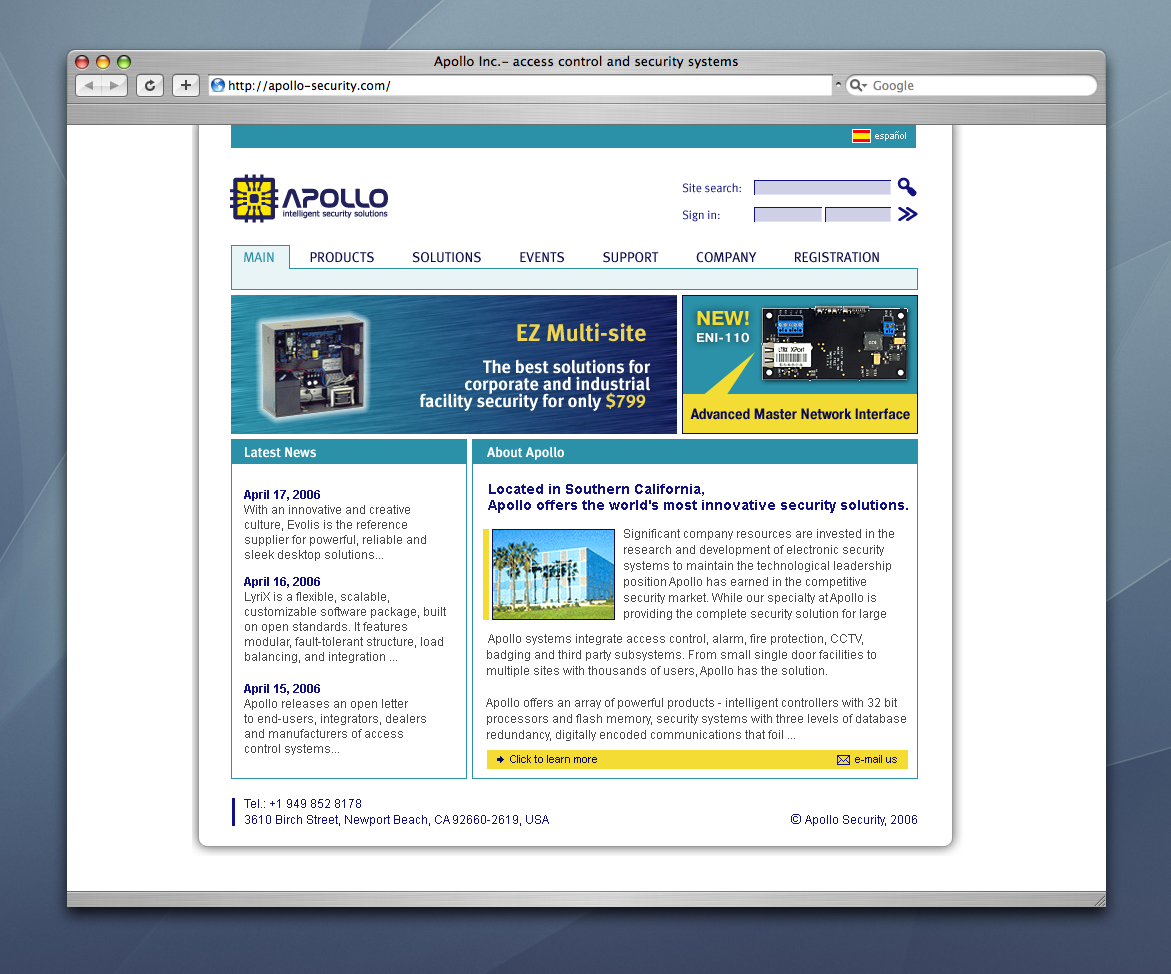Image resolution: width=1171 pixels, height=974 pixels.
Task: Open the Google search magnifier dropdown
Action: click(858, 85)
